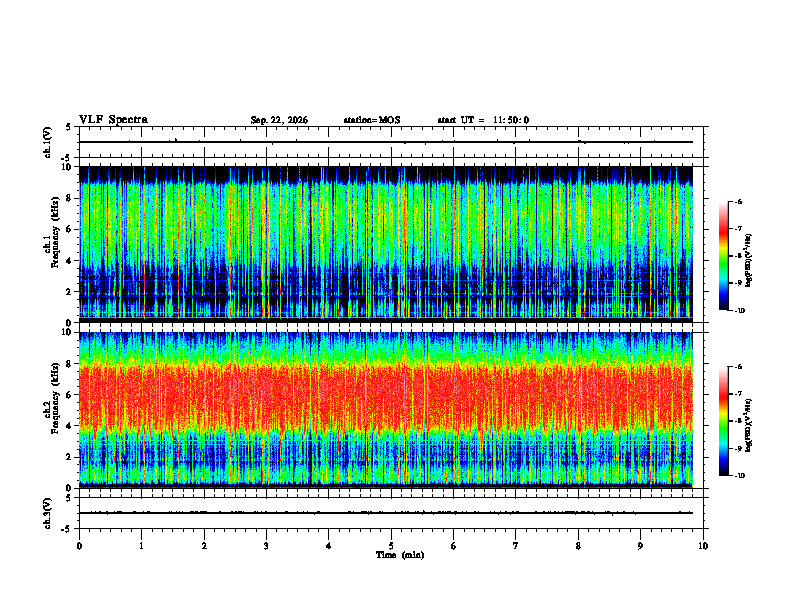
Task: Click the 9 minute tick label
Action: 640,546
